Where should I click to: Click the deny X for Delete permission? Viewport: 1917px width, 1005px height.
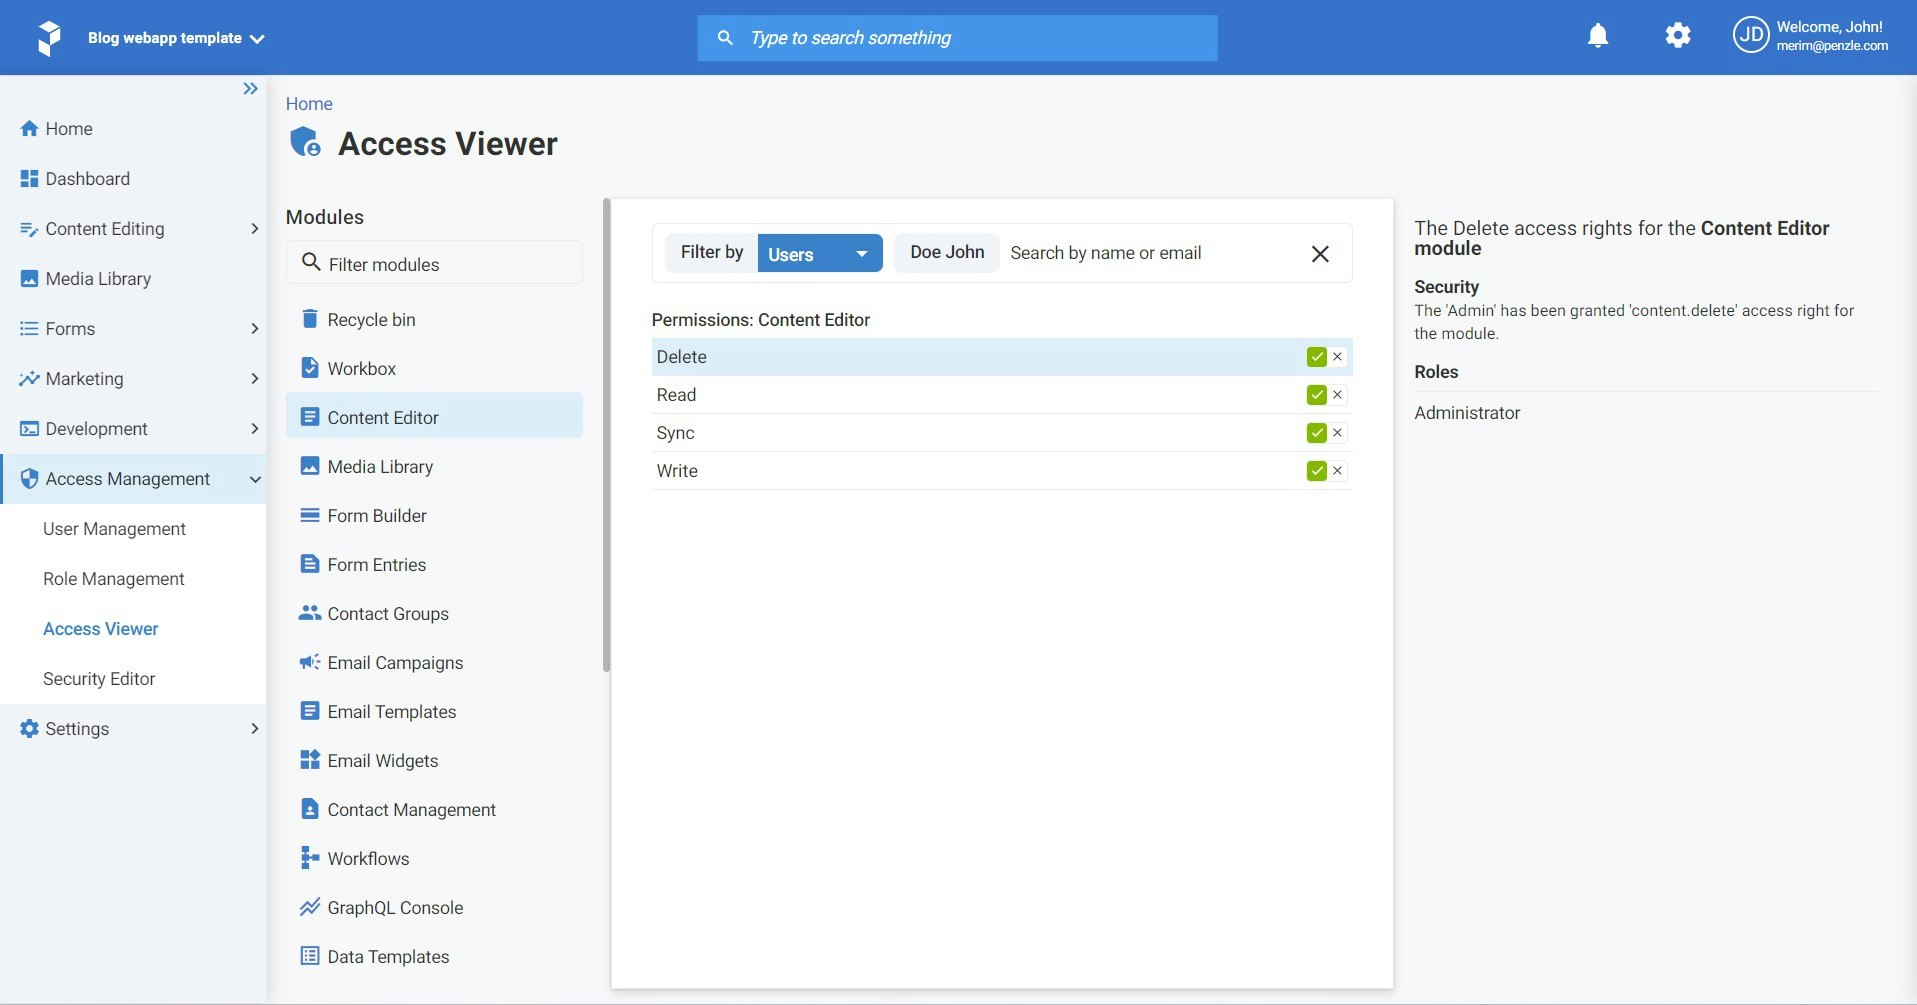point(1337,357)
